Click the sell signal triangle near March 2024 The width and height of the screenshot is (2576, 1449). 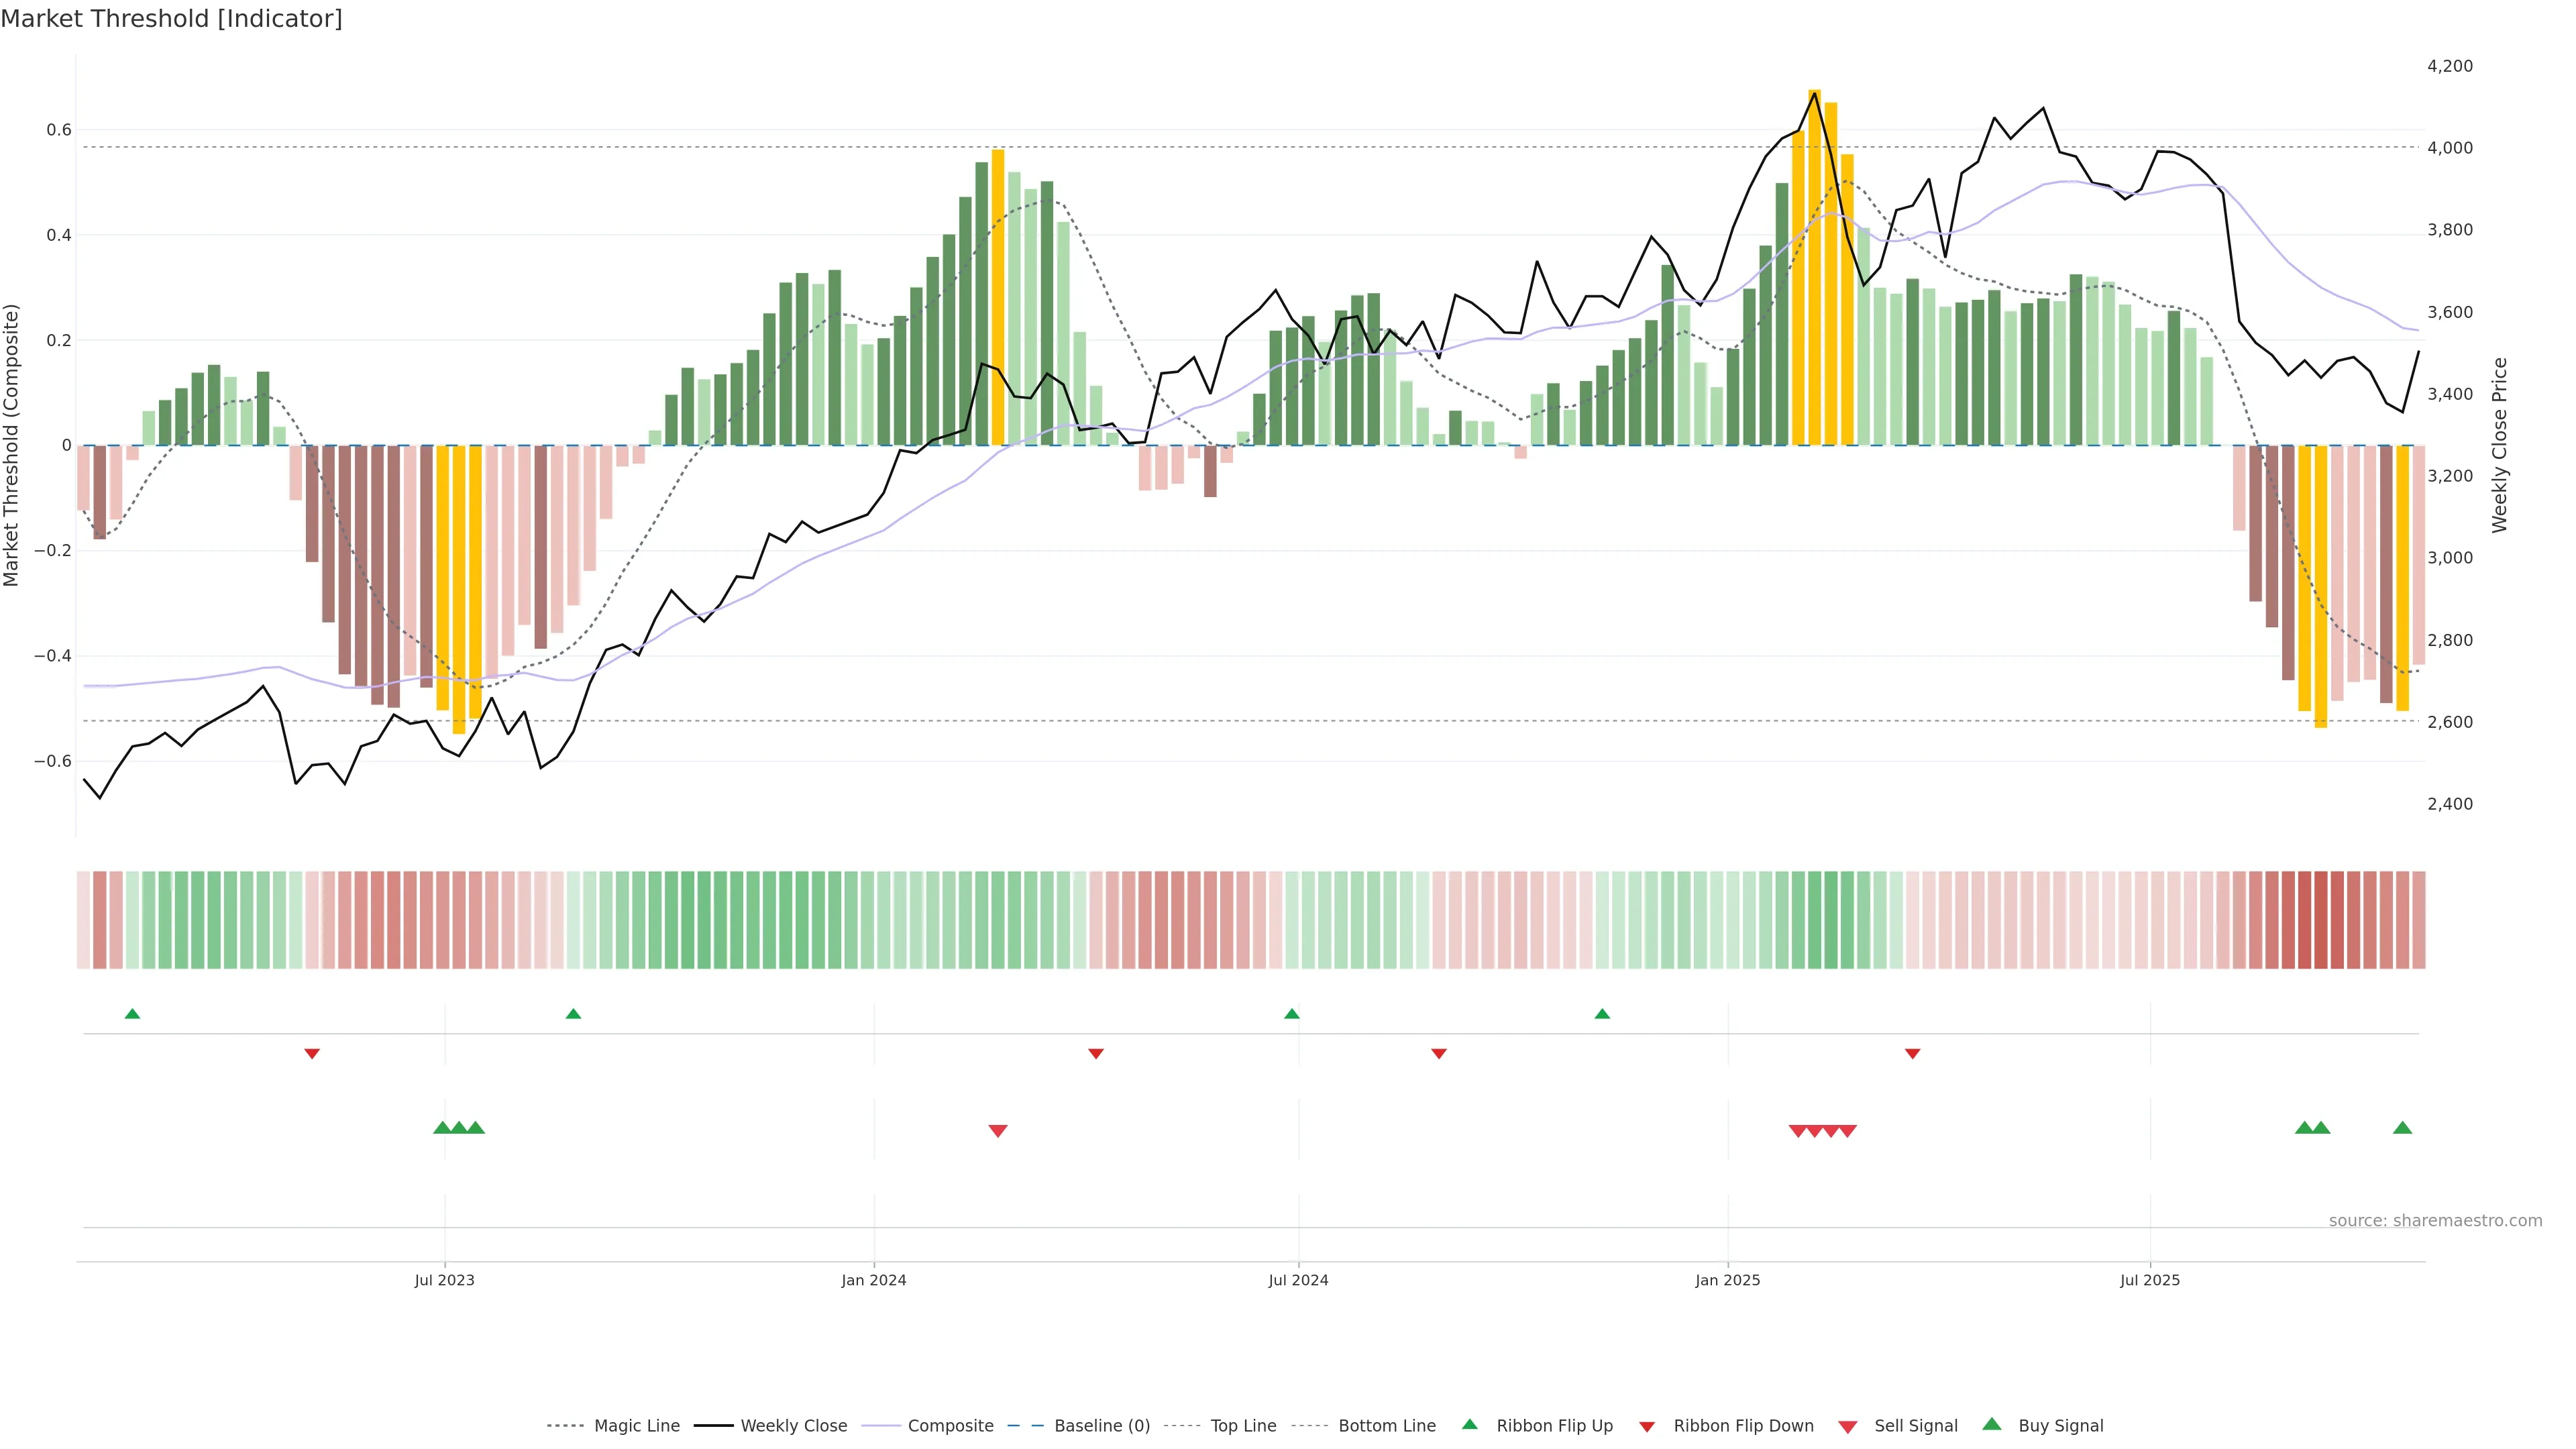tap(997, 1131)
